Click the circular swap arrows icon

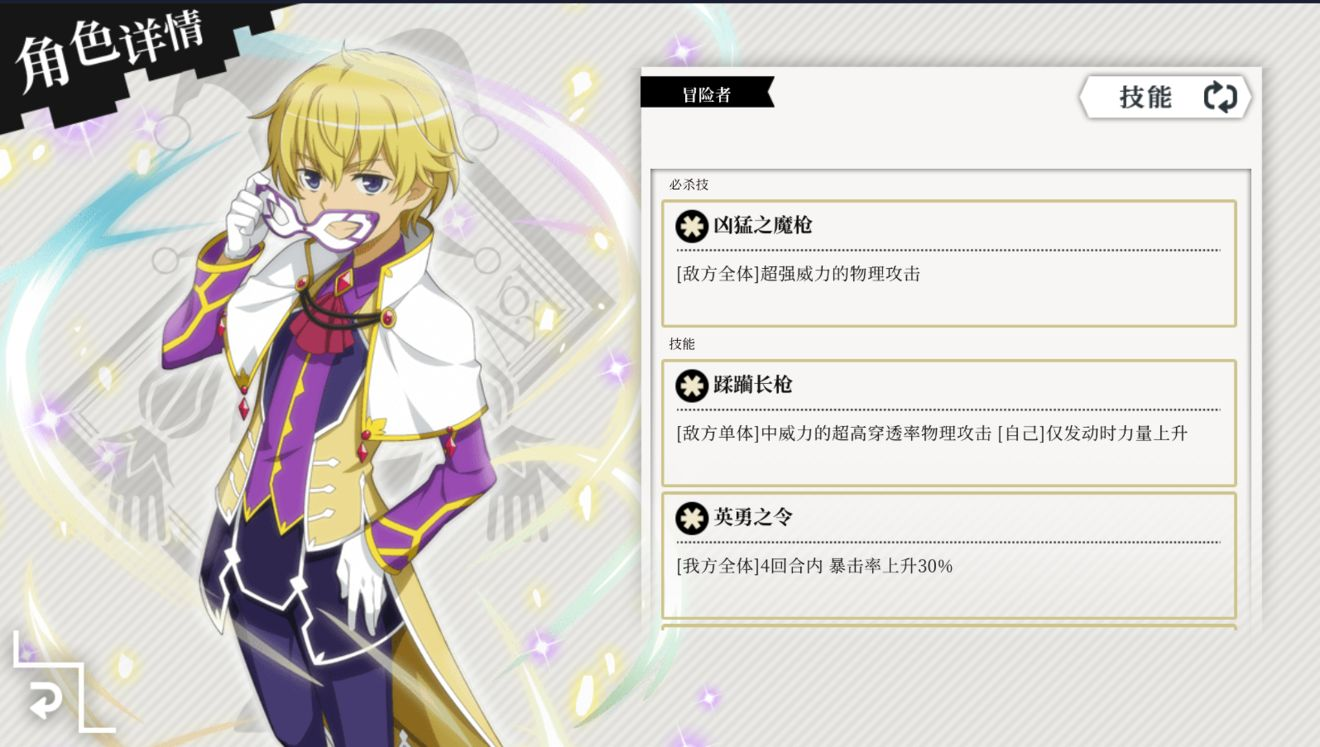1220,97
